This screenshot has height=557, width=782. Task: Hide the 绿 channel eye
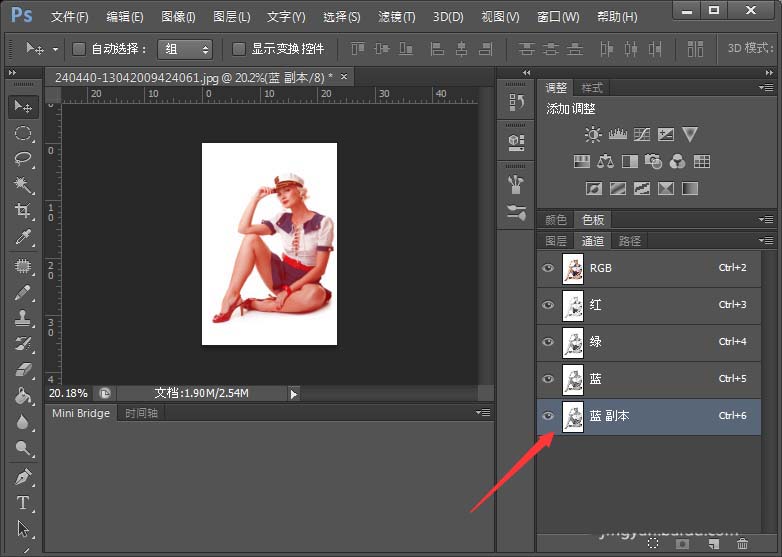[548, 342]
